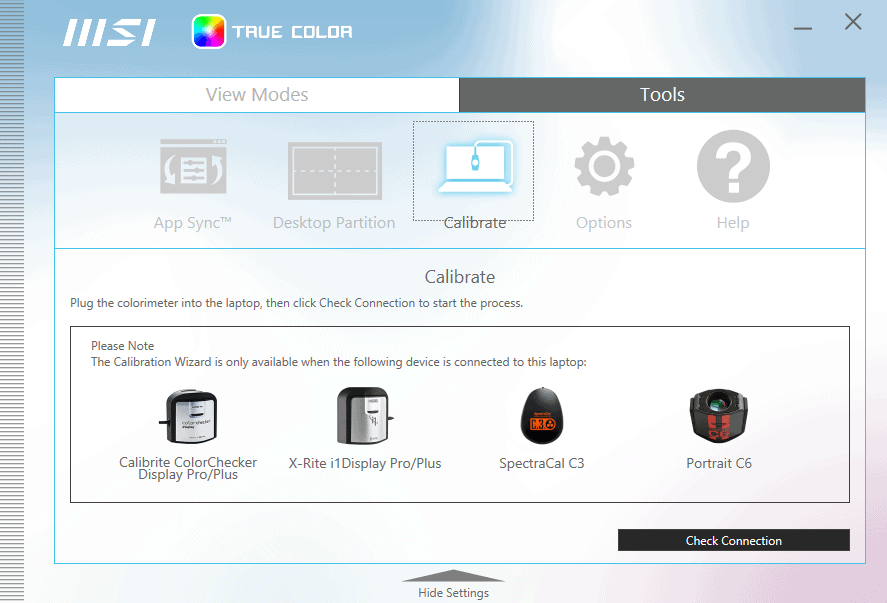Open the Options gear icon
887x603 pixels.
pos(604,166)
